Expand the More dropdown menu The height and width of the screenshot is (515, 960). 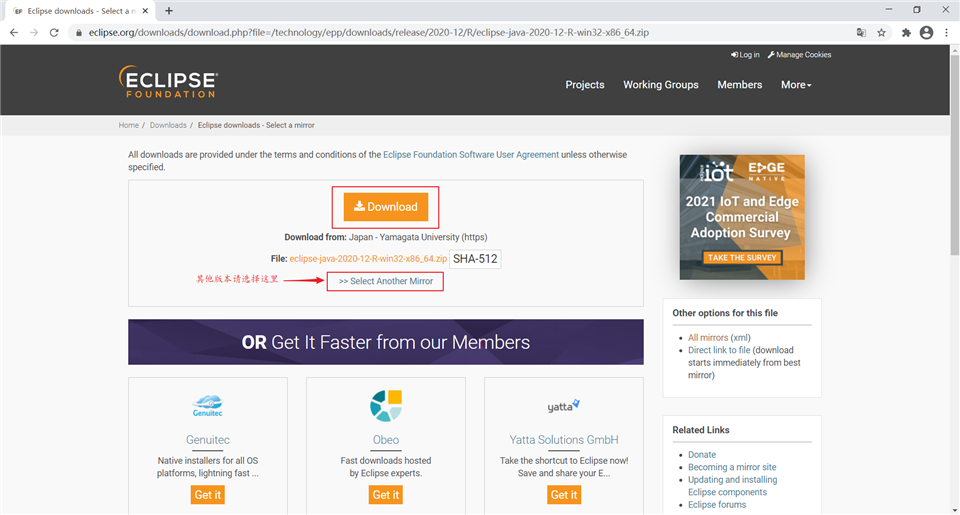coord(796,85)
